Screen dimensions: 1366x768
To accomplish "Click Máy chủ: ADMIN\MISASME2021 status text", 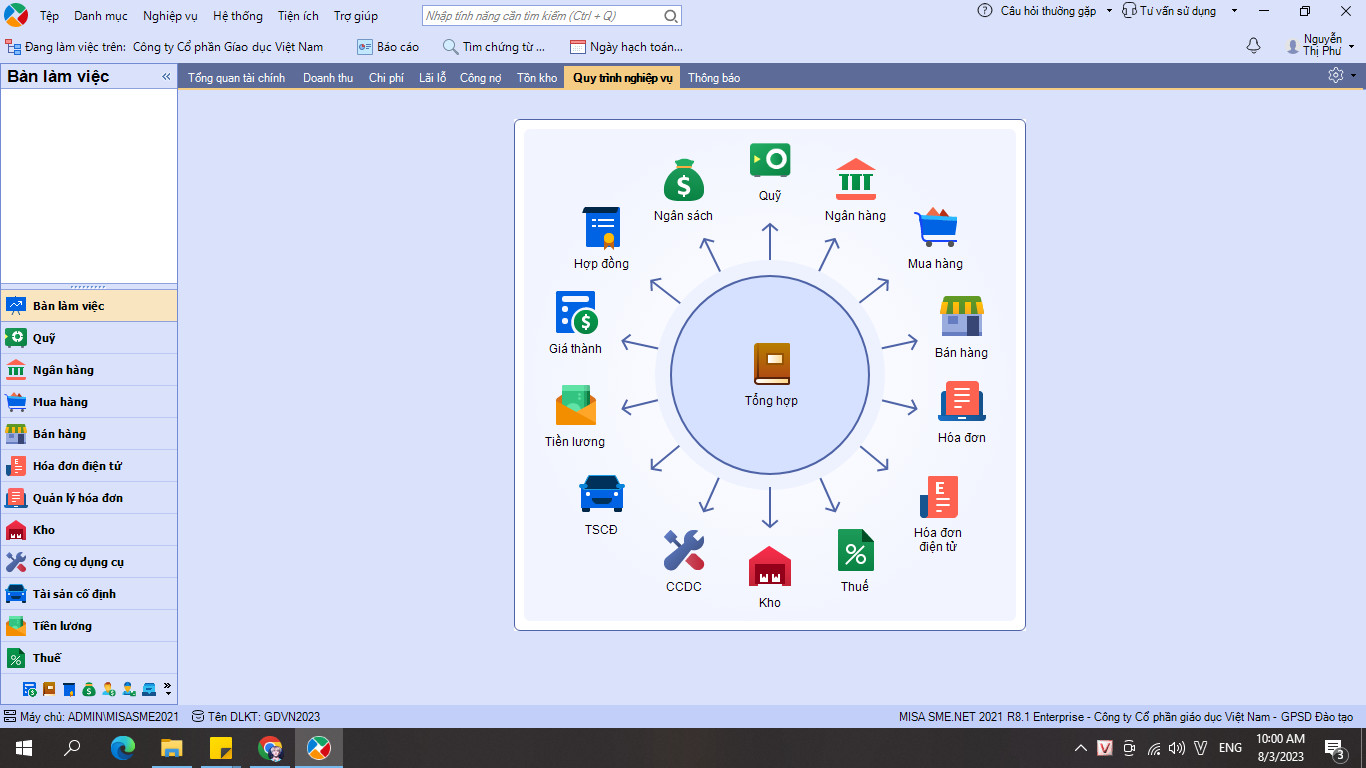I will coord(91,717).
